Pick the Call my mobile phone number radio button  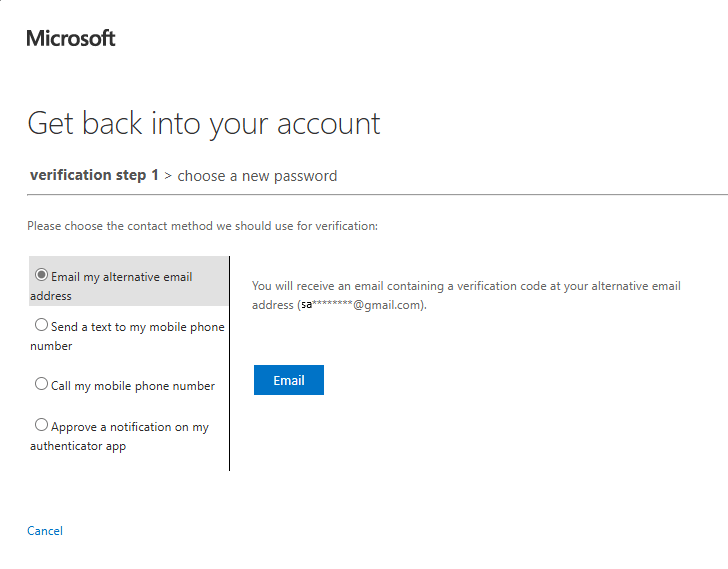pos(41,384)
